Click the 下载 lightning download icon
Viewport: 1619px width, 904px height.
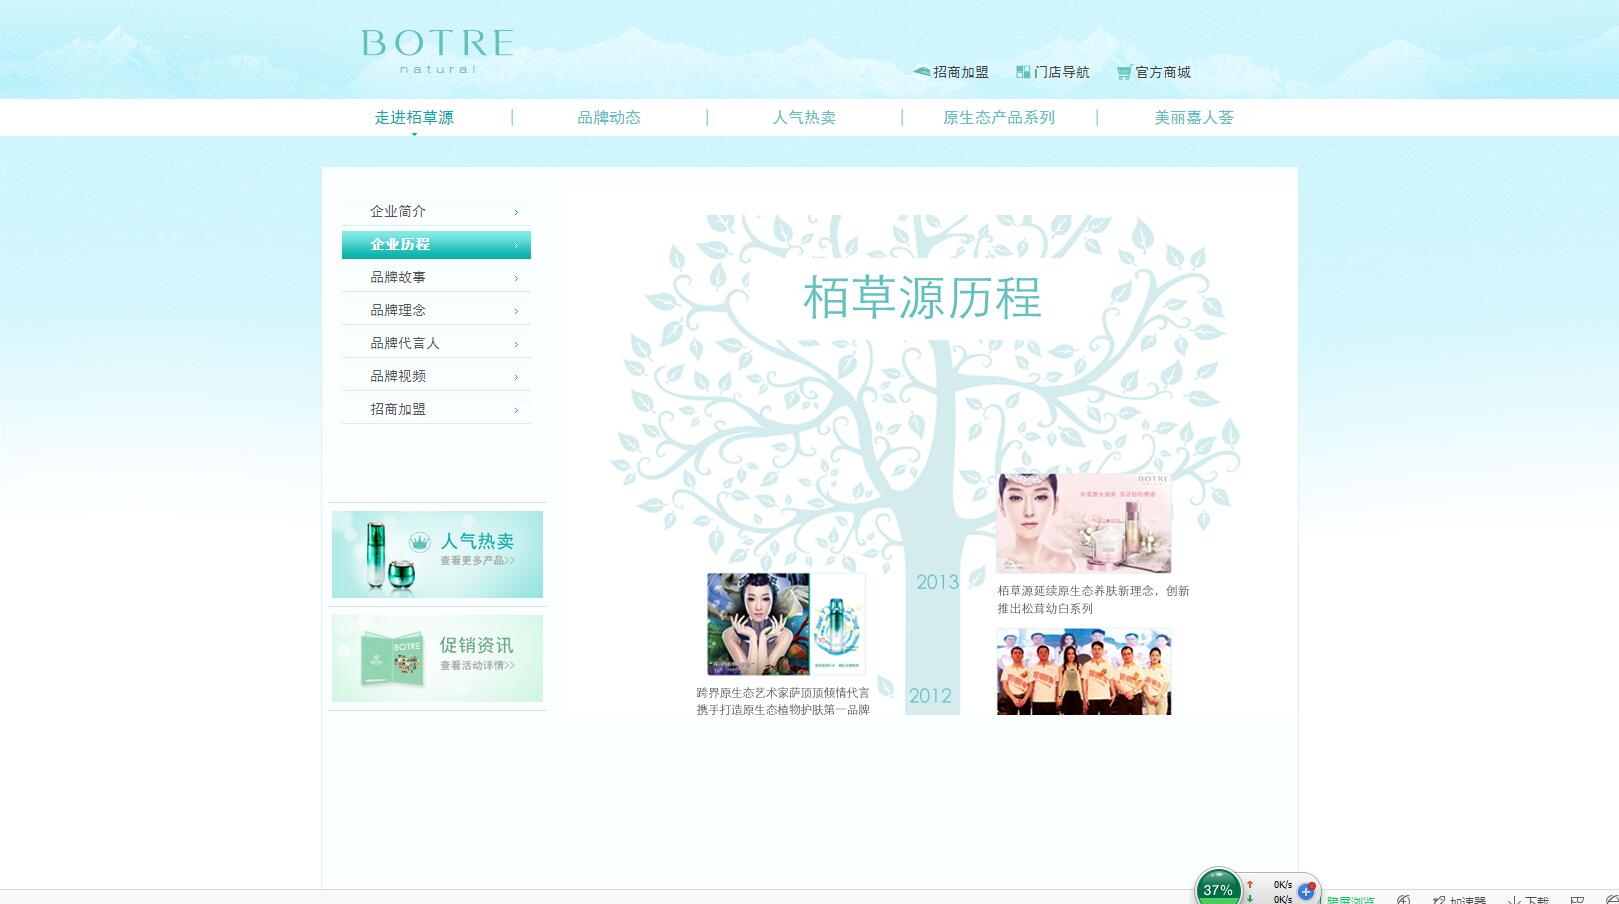coord(1512,899)
